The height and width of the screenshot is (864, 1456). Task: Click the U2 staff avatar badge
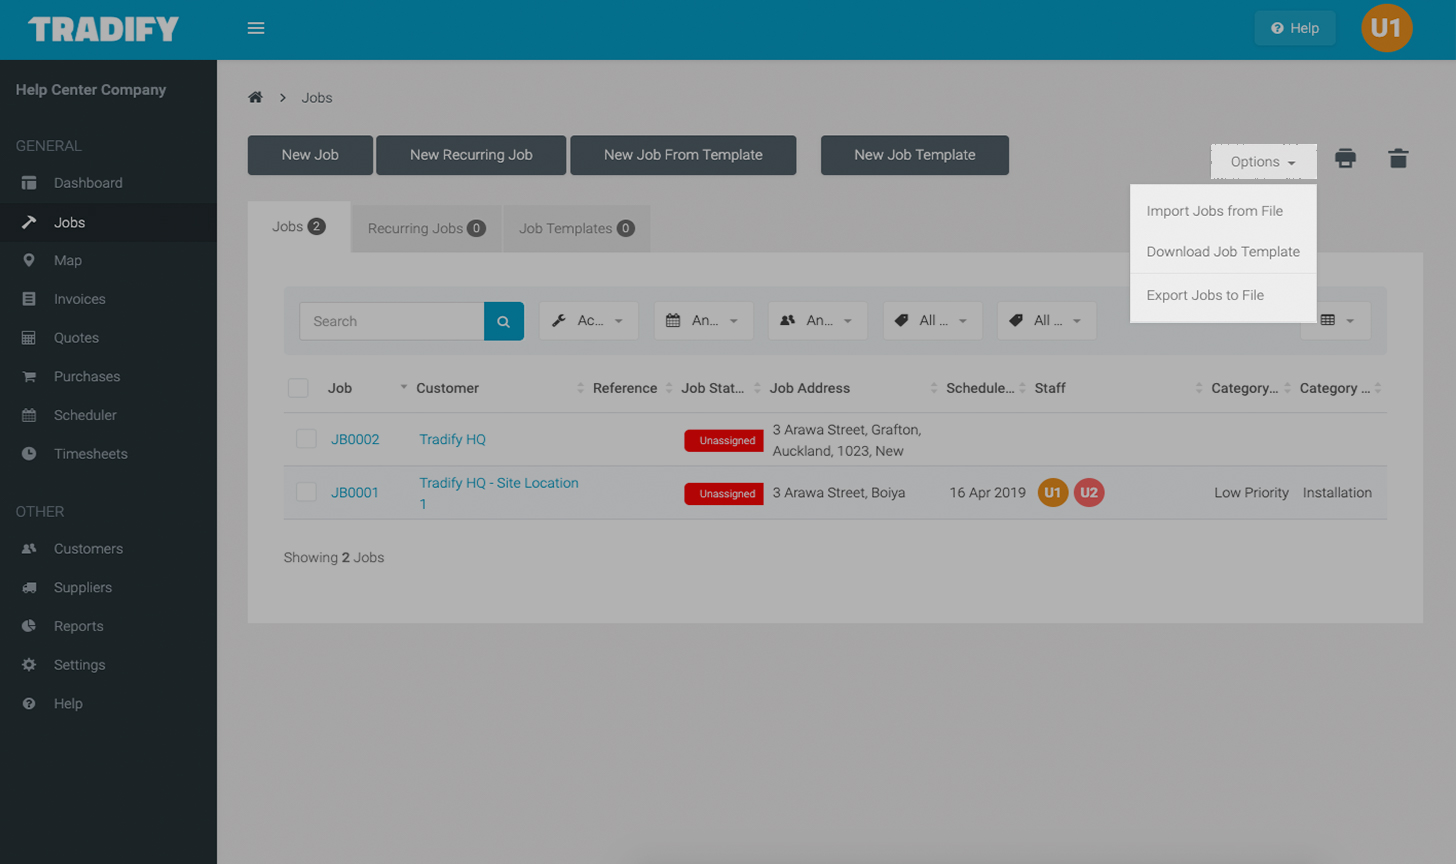click(x=1088, y=492)
